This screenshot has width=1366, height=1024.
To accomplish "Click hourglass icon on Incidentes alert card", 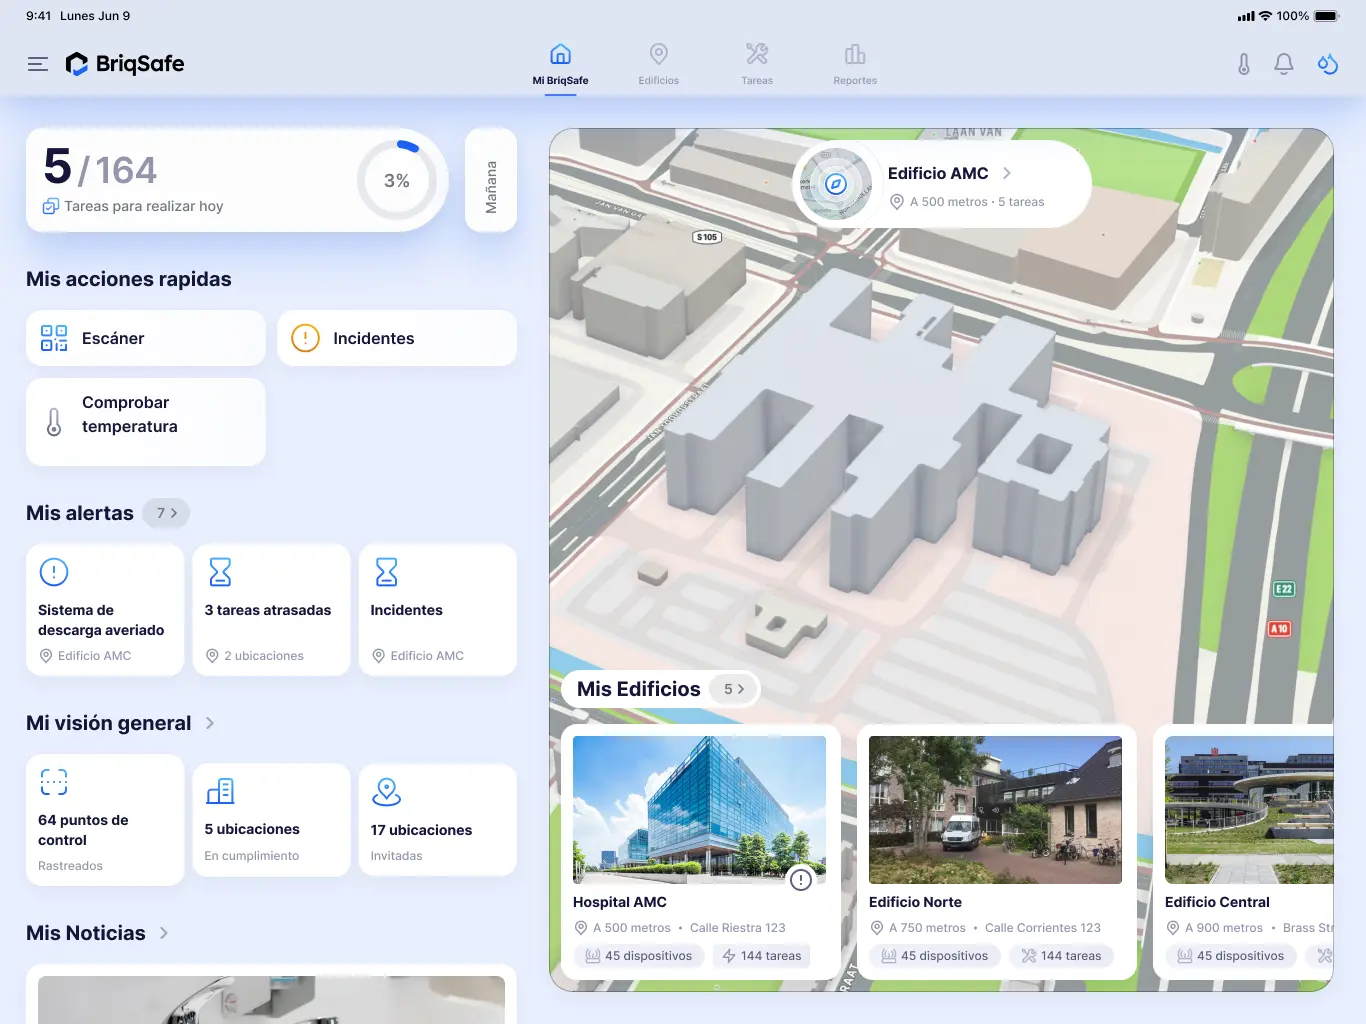I will [x=386, y=572].
